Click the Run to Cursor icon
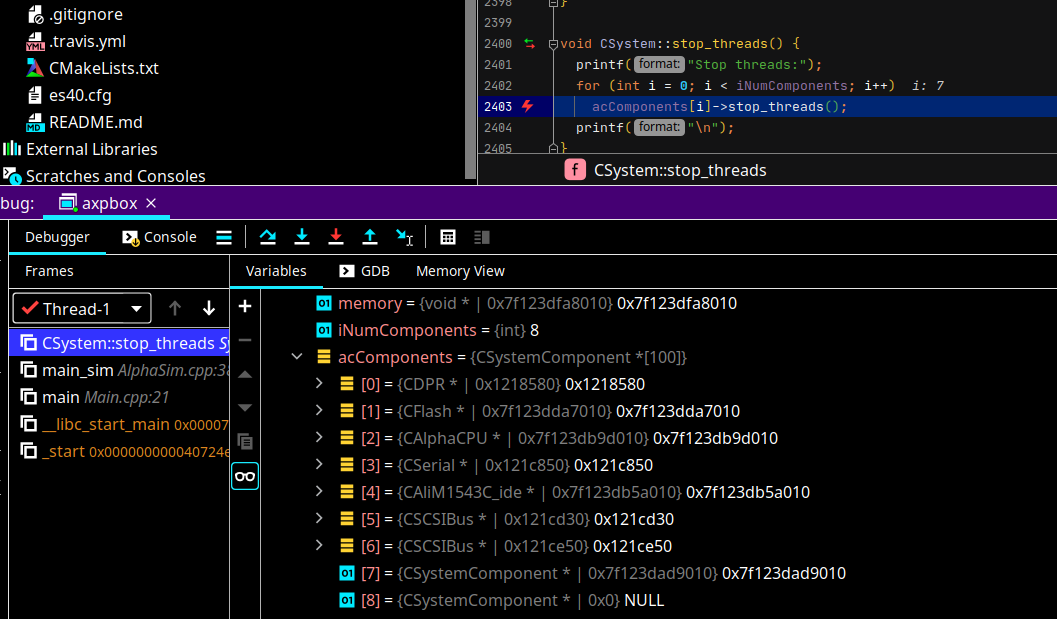 point(404,237)
